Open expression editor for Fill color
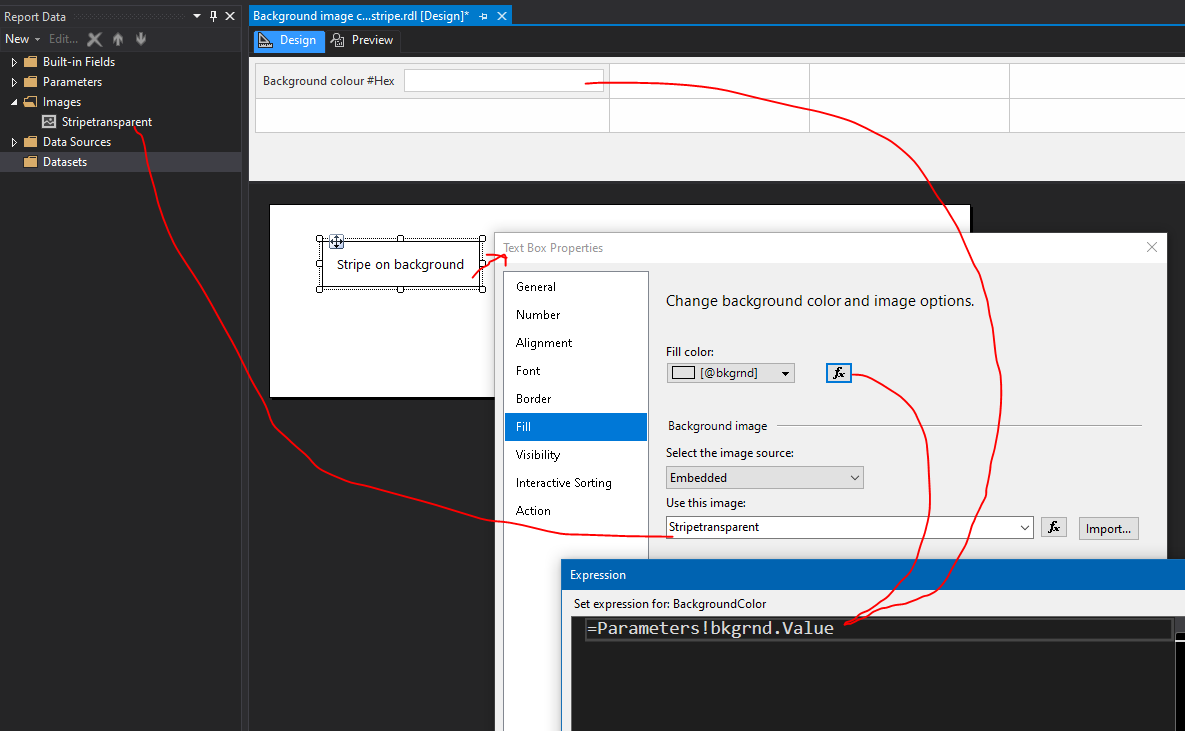The image size is (1185, 731). coord(839,373)
